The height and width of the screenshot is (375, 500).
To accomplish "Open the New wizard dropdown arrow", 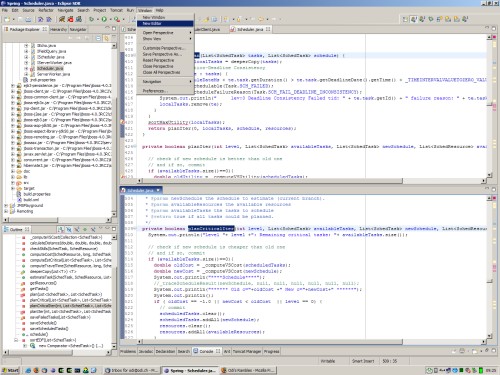I will [x=13, y=20].
